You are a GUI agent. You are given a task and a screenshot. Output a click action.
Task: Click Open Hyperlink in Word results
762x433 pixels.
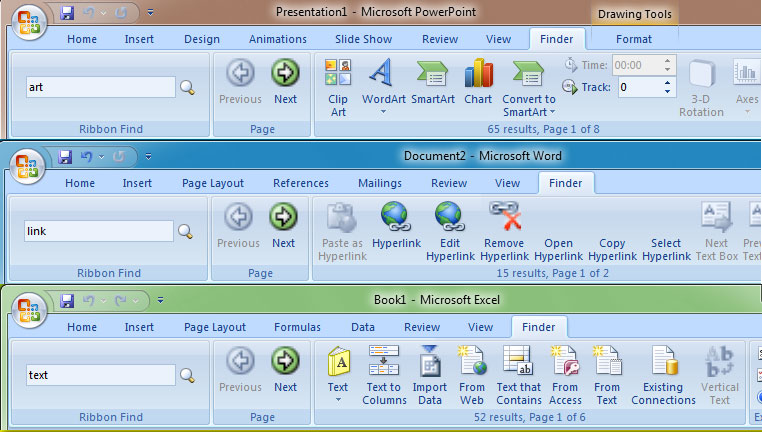point(558,249)
